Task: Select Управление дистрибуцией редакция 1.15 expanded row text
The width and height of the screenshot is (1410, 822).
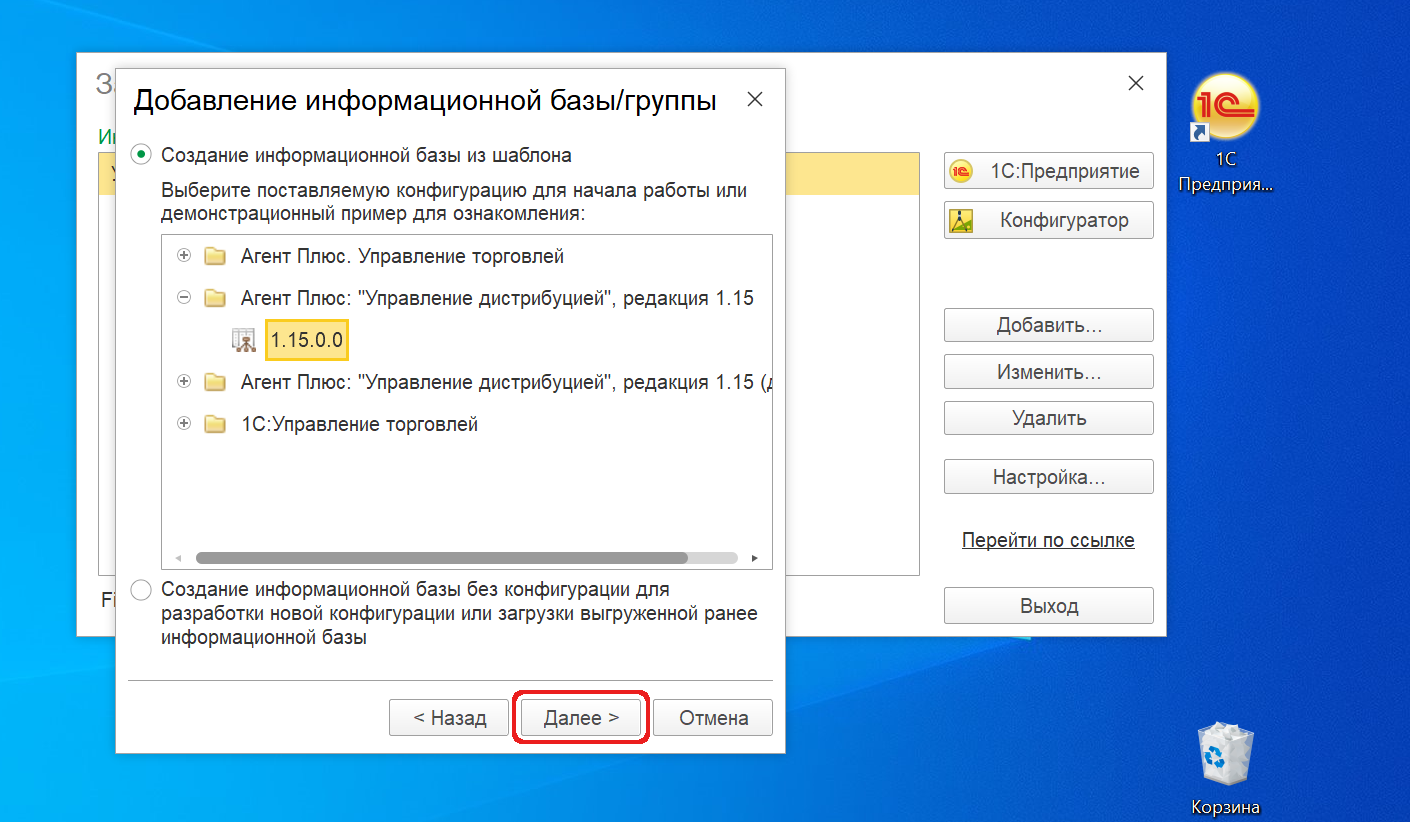Action: coord(497,298)
